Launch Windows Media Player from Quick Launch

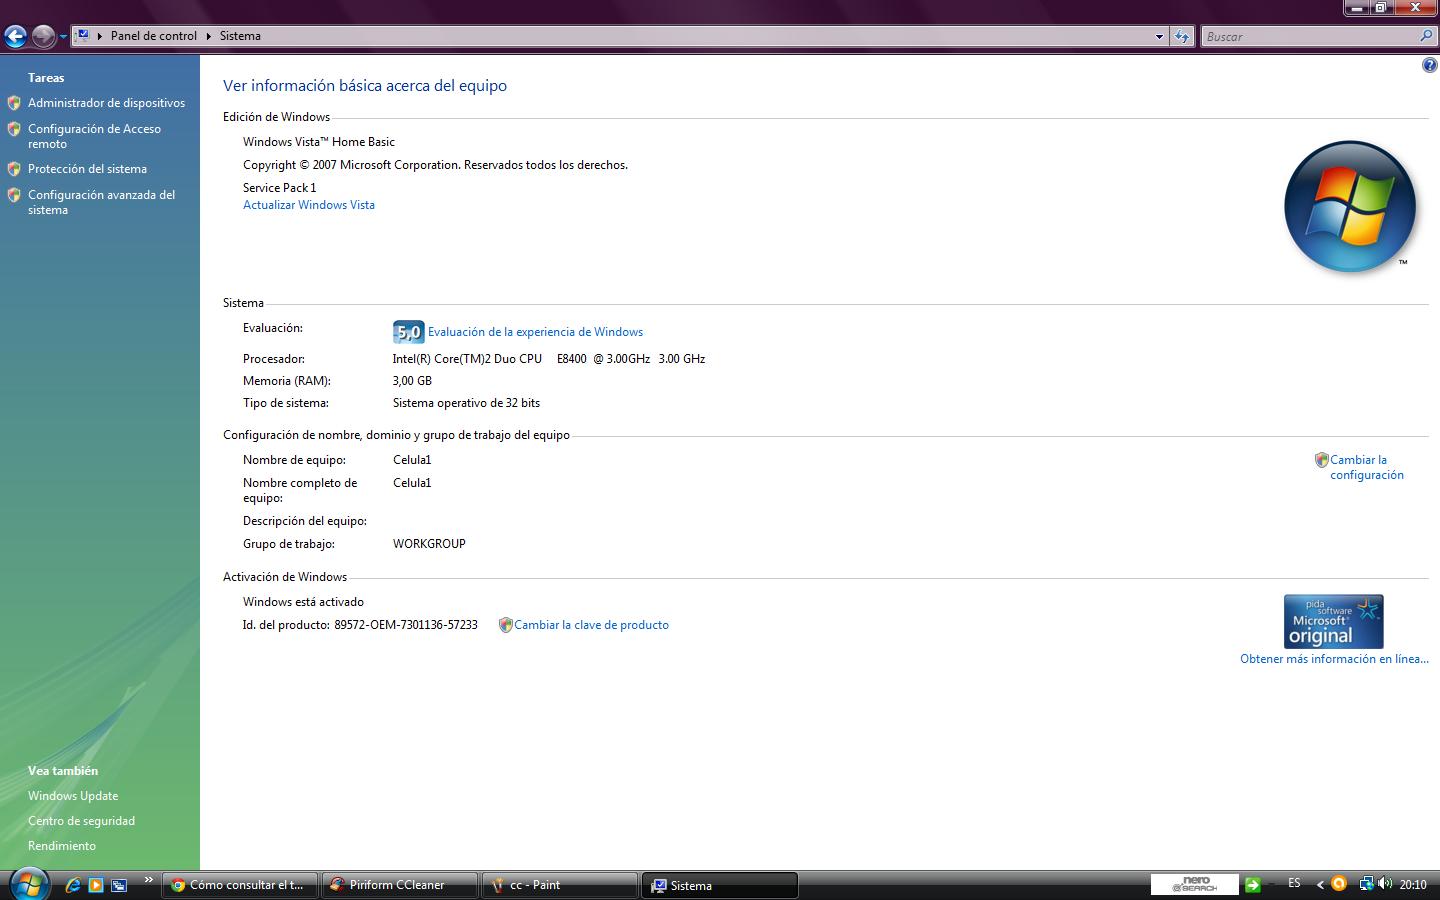96,885
